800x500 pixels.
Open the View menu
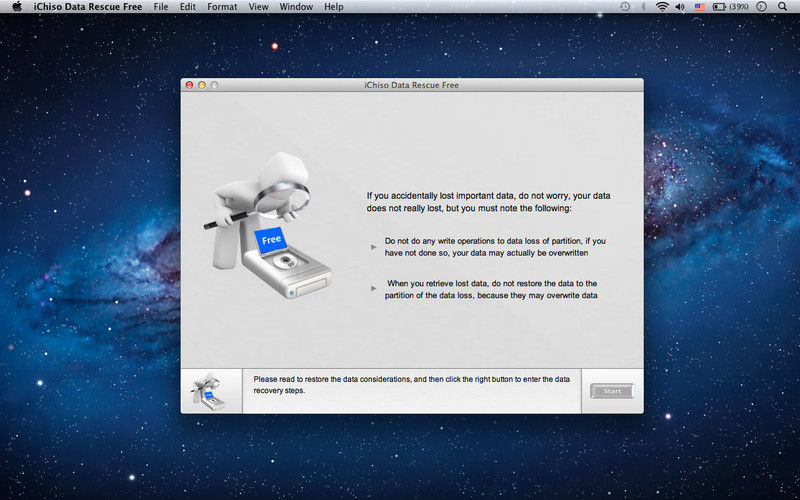point(258,7)
